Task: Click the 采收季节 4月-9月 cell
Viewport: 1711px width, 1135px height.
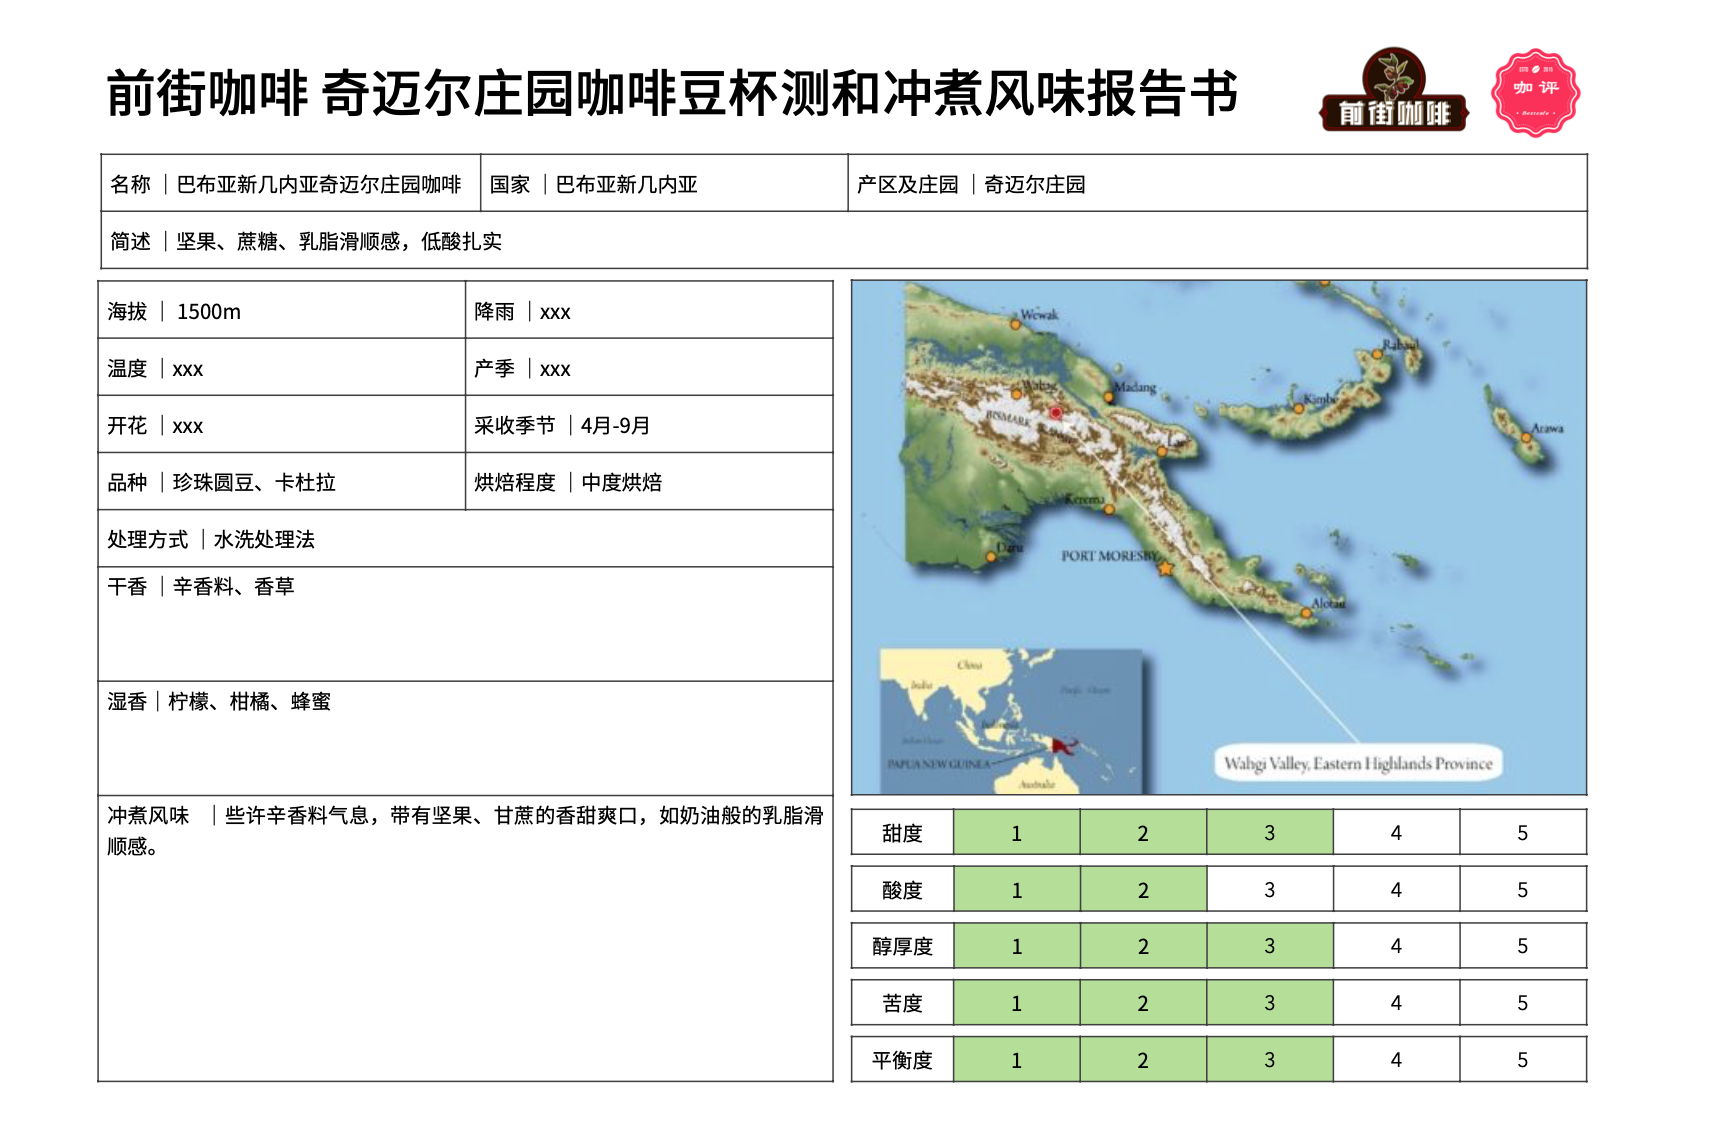Action: 648,425
